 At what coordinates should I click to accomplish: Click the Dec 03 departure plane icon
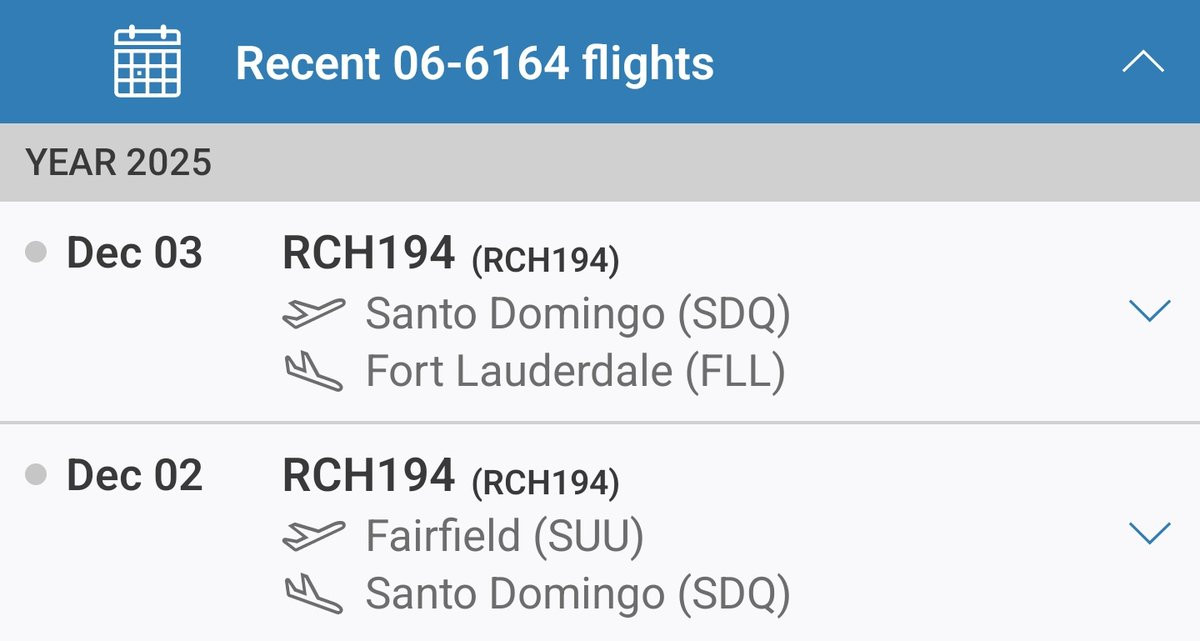click(x=313, y=314)
